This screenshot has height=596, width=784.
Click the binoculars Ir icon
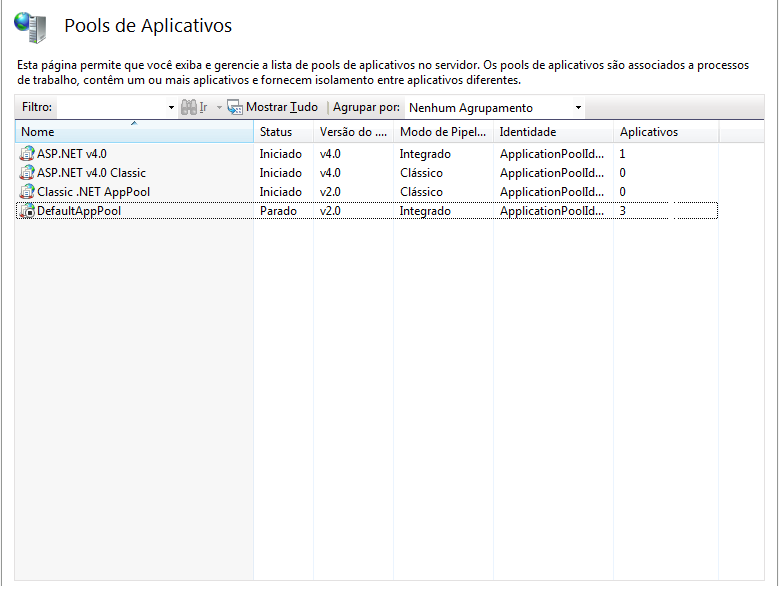[188, 107]
